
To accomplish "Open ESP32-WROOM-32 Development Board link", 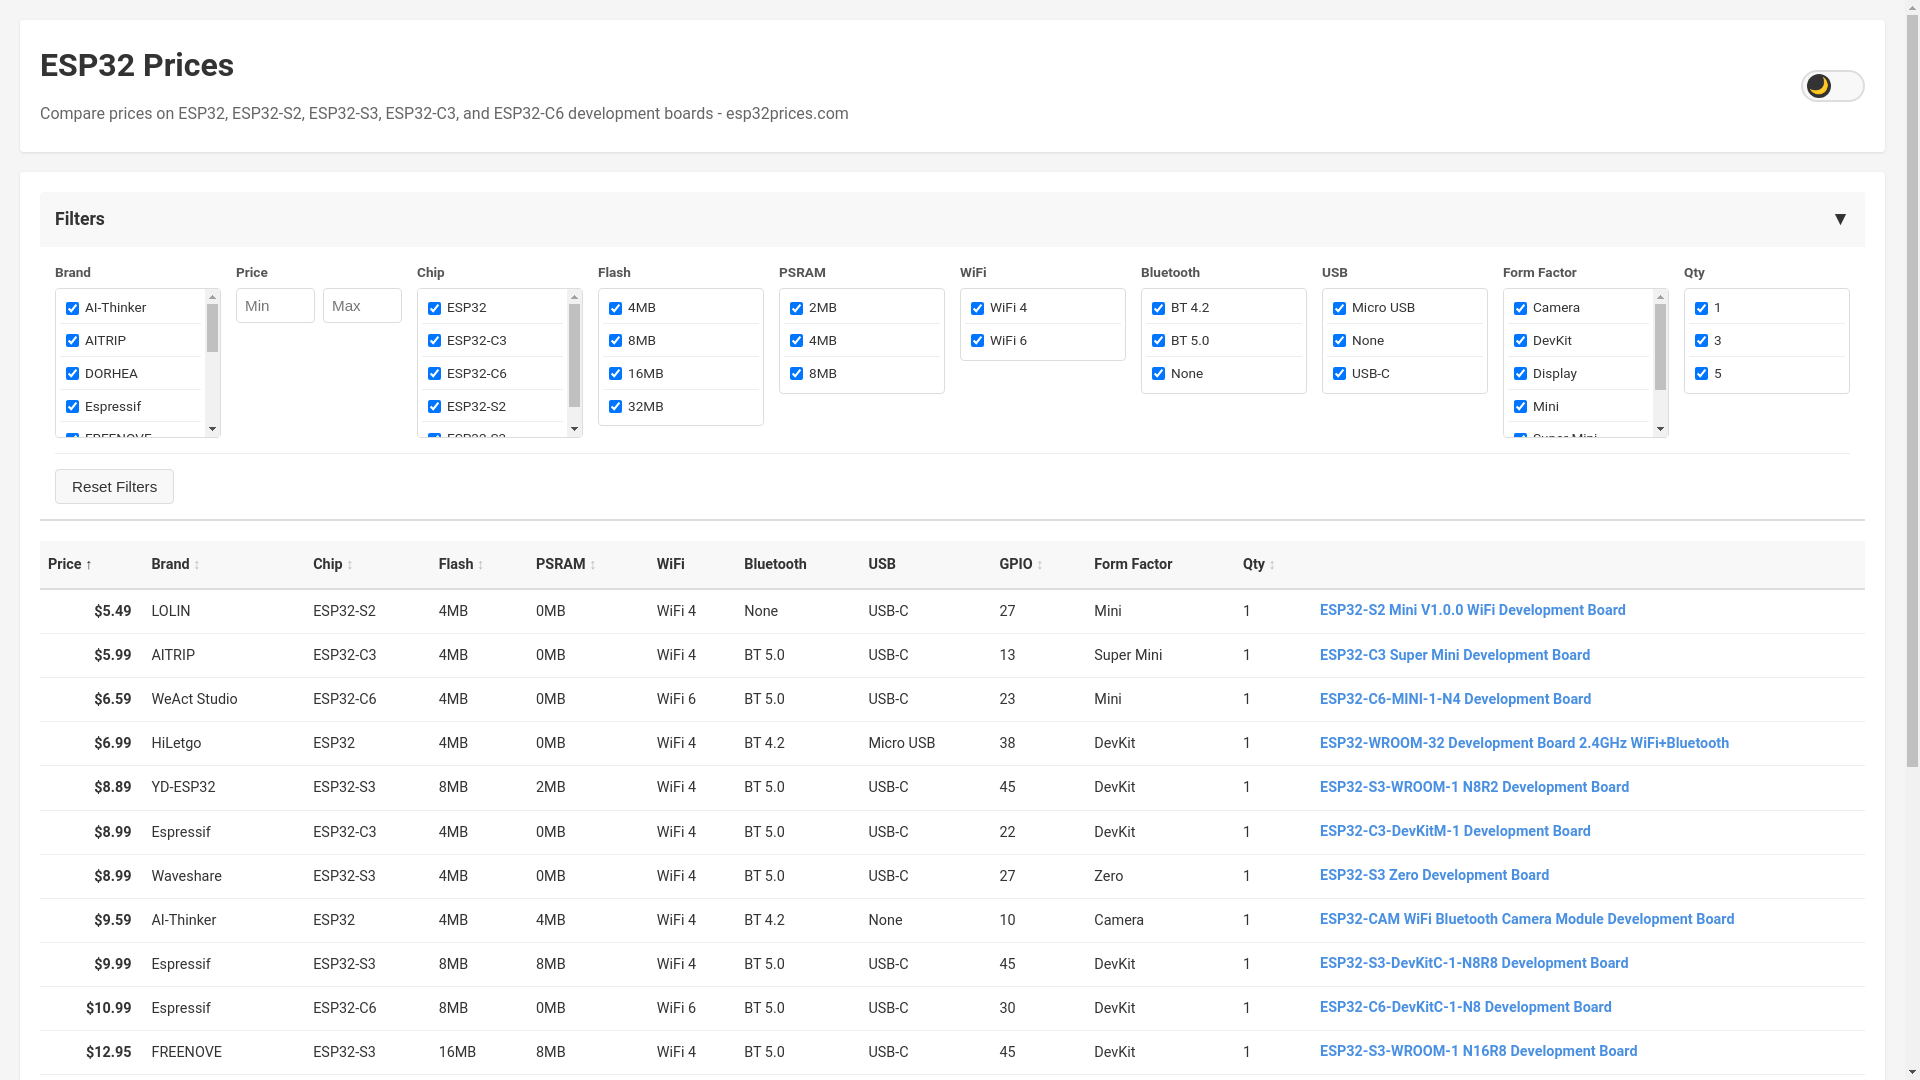I will point(1524,743).
